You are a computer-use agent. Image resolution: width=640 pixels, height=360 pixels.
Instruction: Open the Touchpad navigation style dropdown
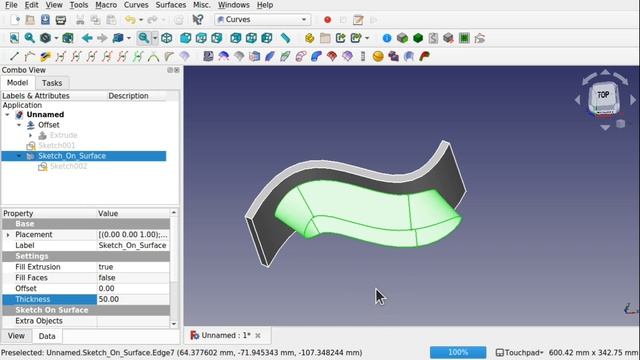(x=520, y=352)
